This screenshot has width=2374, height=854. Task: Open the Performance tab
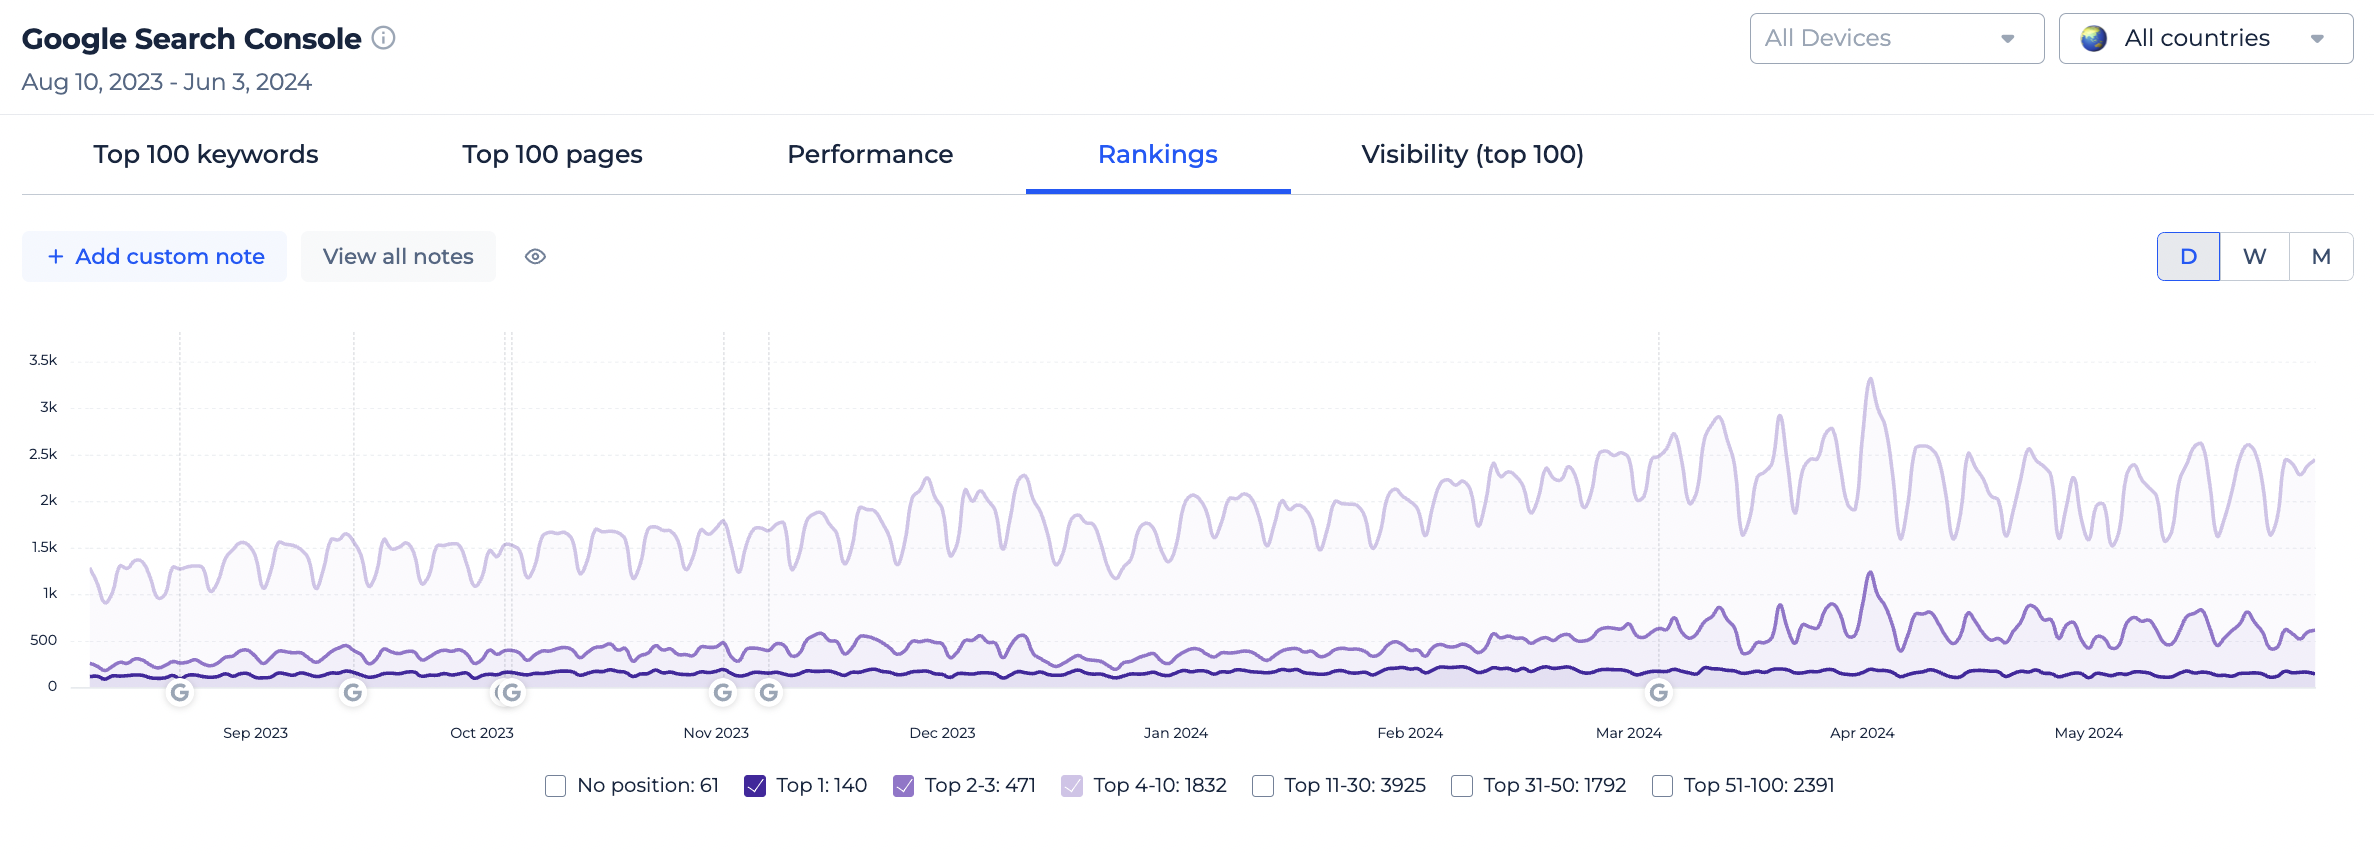coord(870,154)
